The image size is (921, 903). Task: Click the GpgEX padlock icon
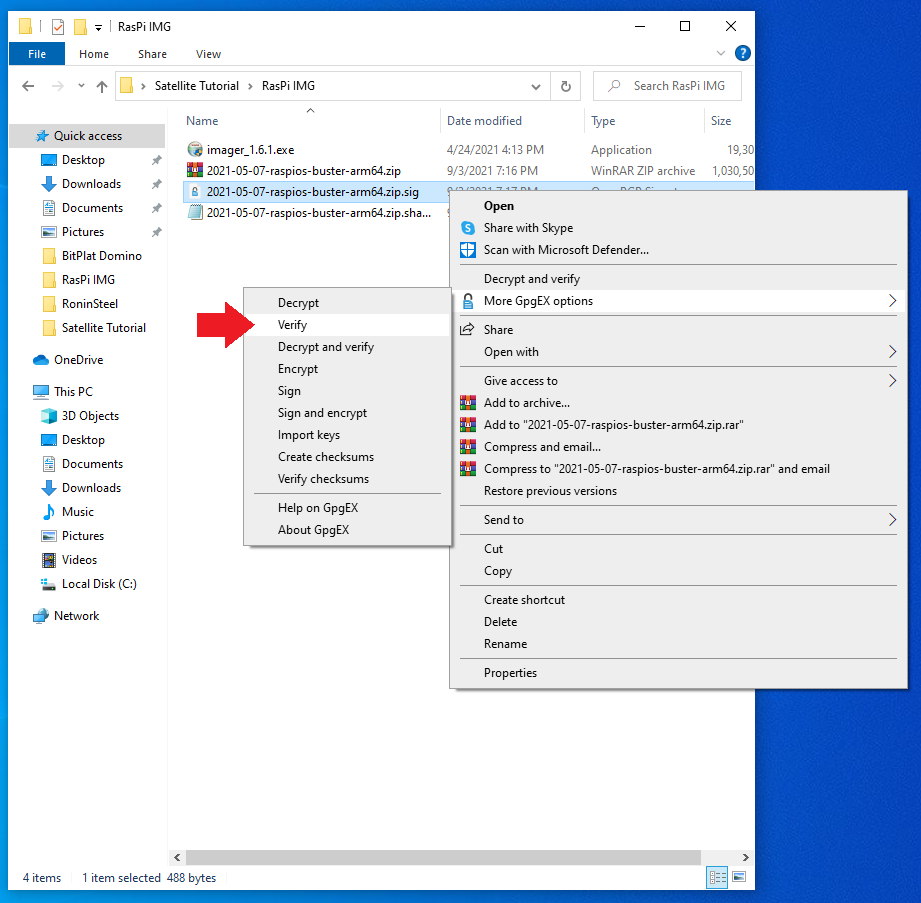click(467, 301)
